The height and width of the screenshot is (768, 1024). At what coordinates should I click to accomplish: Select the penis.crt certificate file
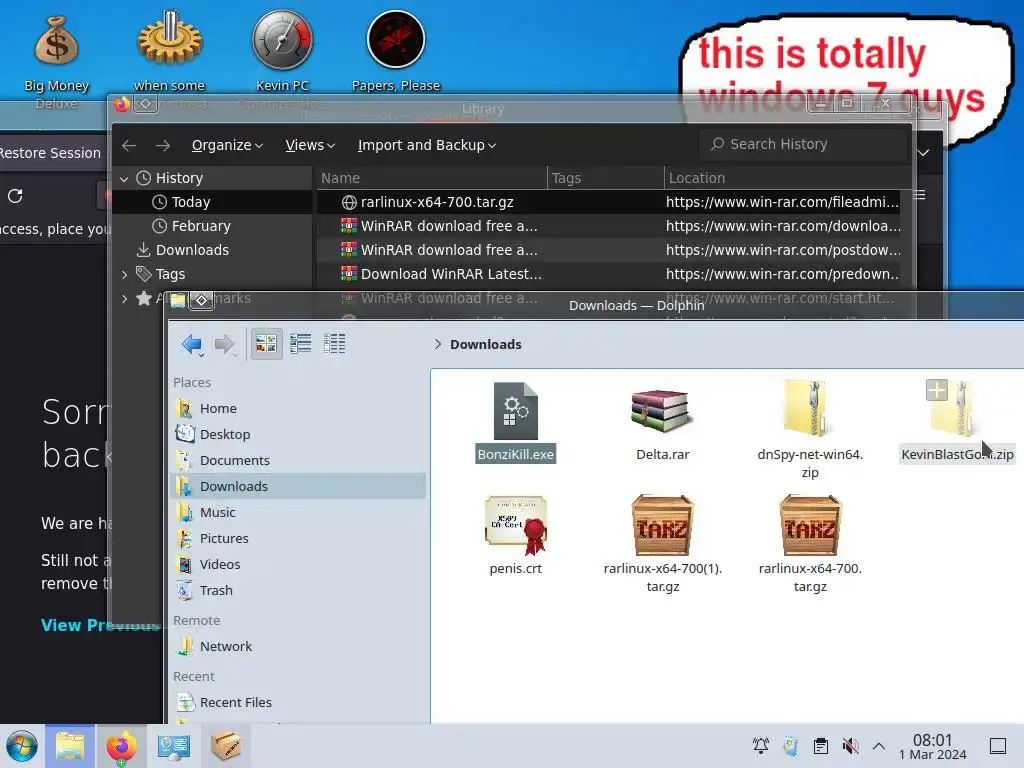(515, 534)
